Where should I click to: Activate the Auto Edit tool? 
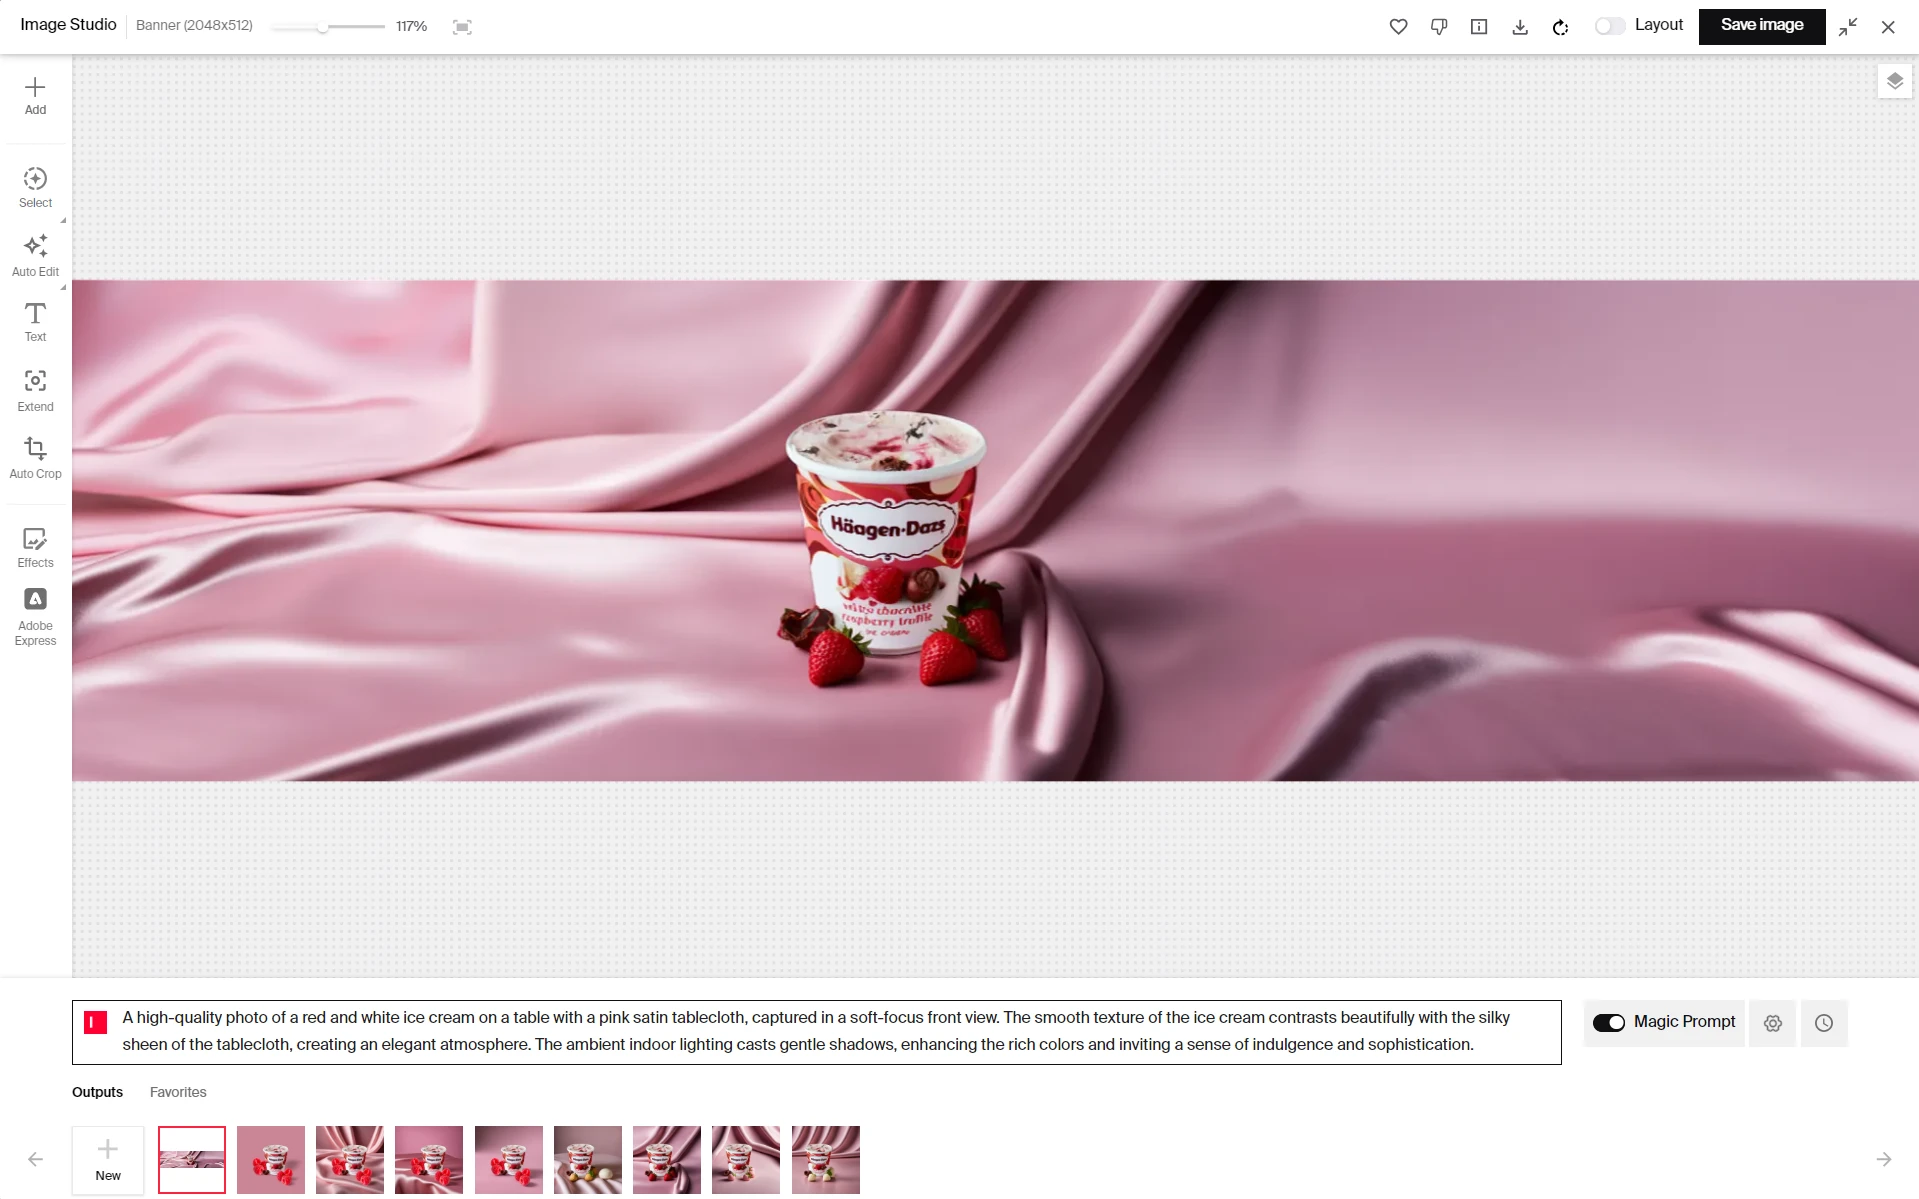tap(35, 256)
